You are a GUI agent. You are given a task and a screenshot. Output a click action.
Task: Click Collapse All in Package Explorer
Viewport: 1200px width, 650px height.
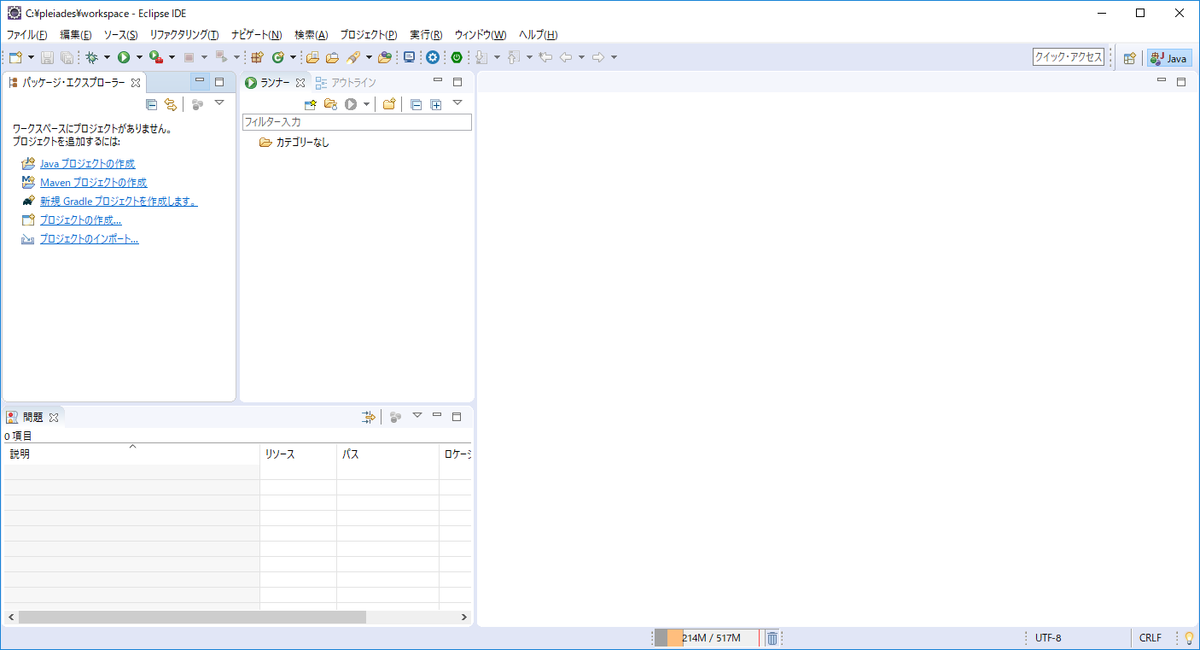[151, 104]
